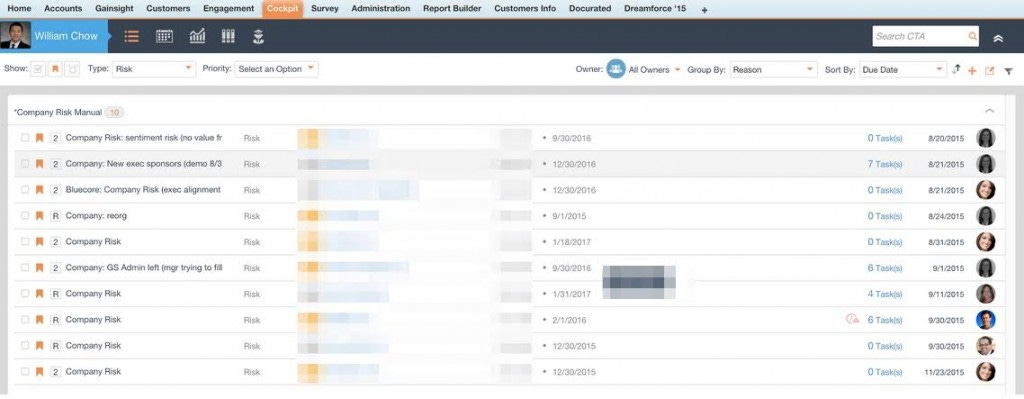Image resolution: width=1024 pixels, height=399 pixels.
Task: Toggle Show snoozed alarm filter icon
Action: coord(72,69)
